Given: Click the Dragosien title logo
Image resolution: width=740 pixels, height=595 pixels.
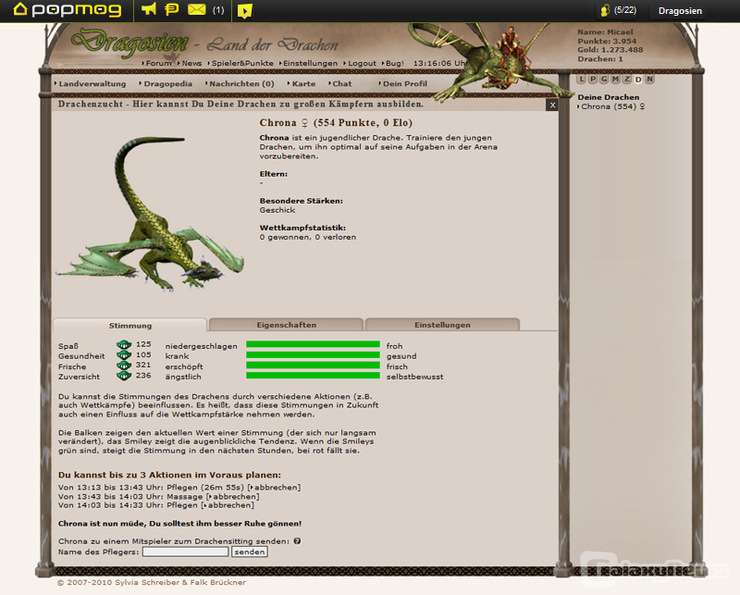Looking at the screenshot, I should [x=129, y=43].
